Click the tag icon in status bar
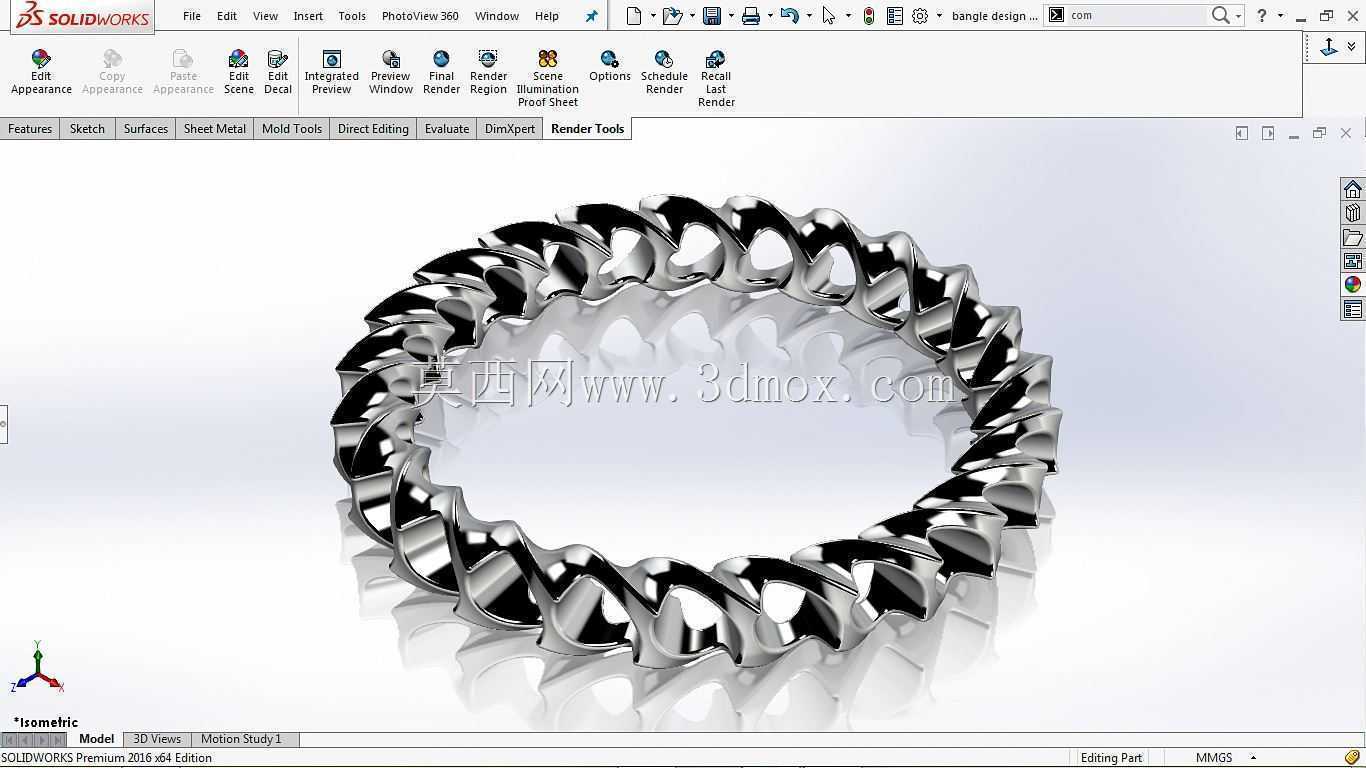 (x=1352, y=757)
